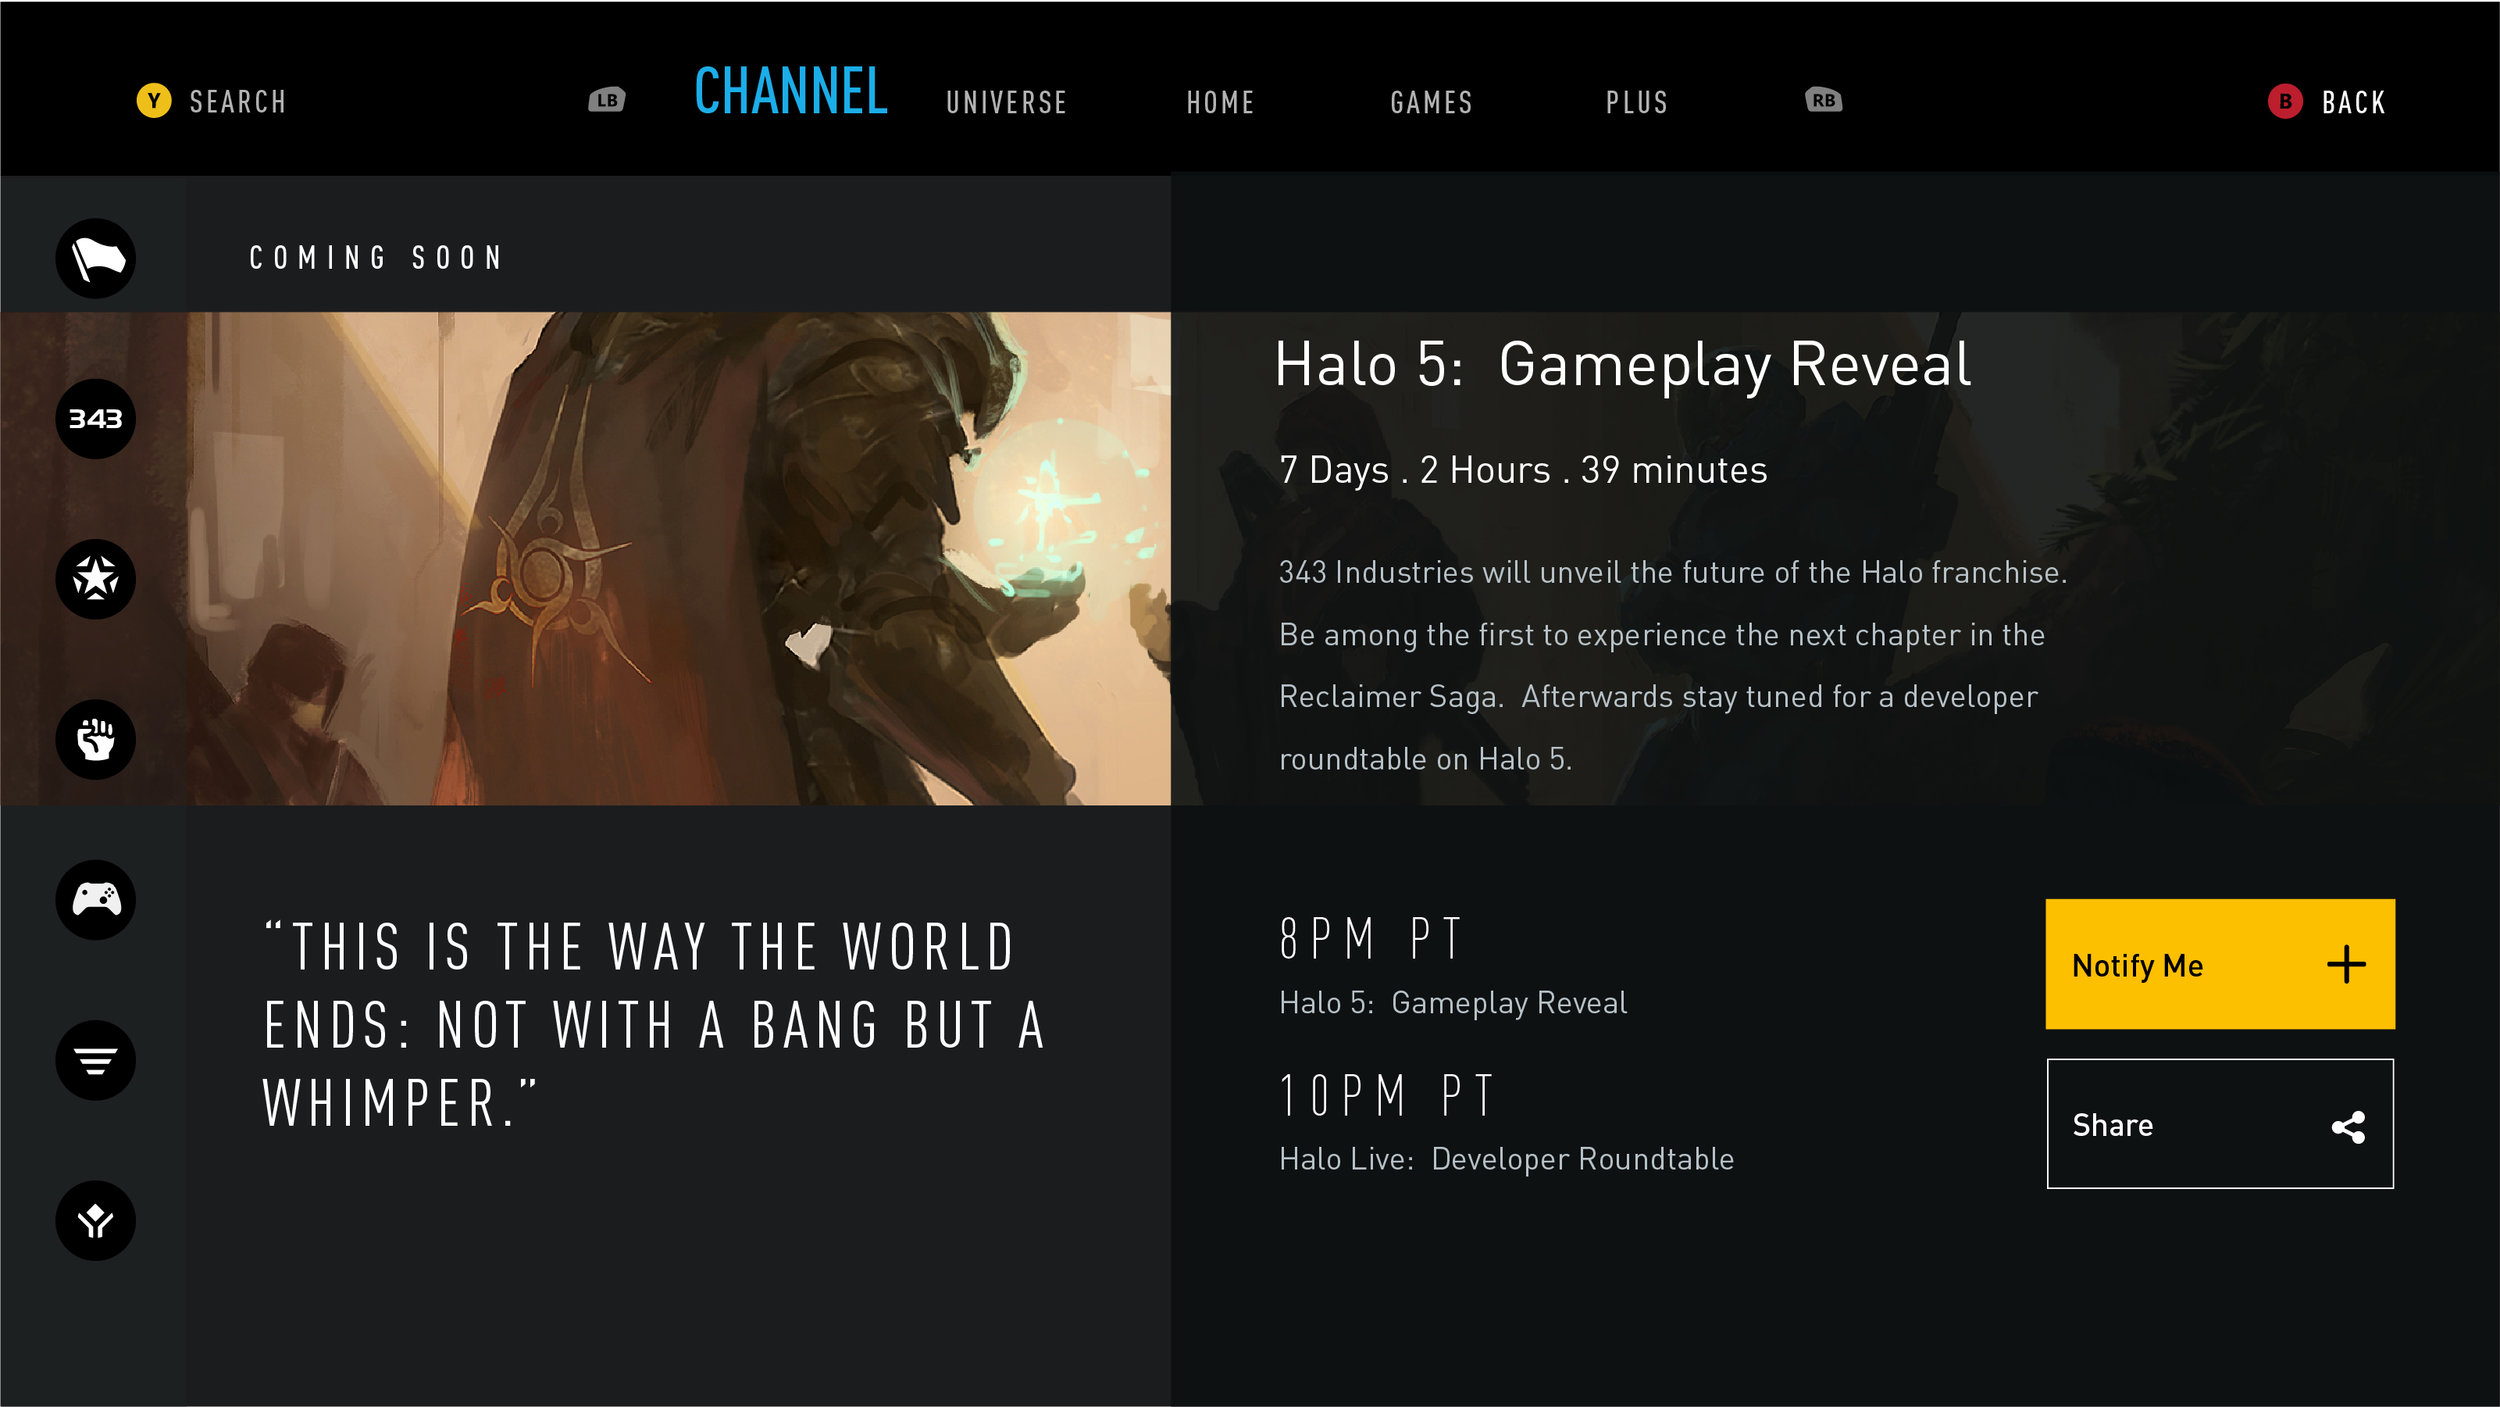Click the plus icon on Notify Me
The image size is (2500, 1407).
pos(2346,965)
